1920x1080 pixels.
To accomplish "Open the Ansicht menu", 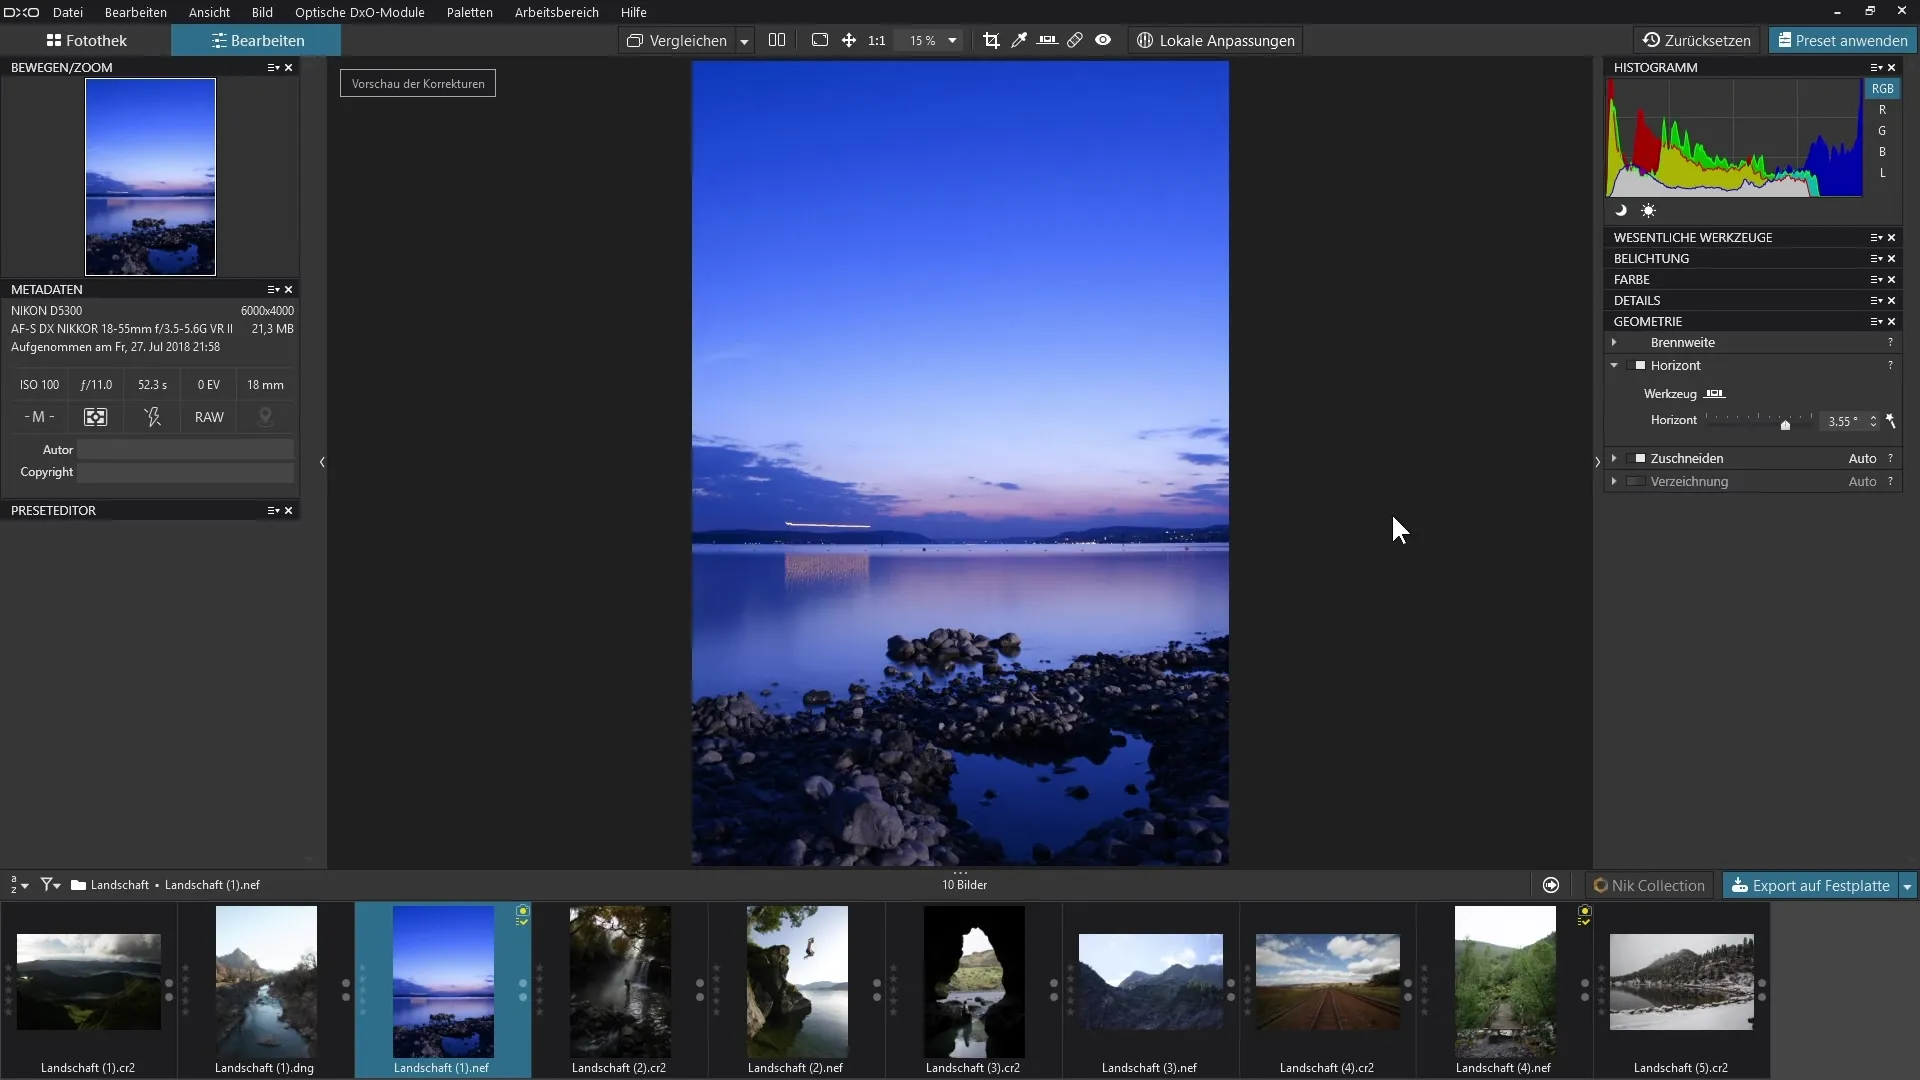I will pyautogui.click(x=209, y=12).
